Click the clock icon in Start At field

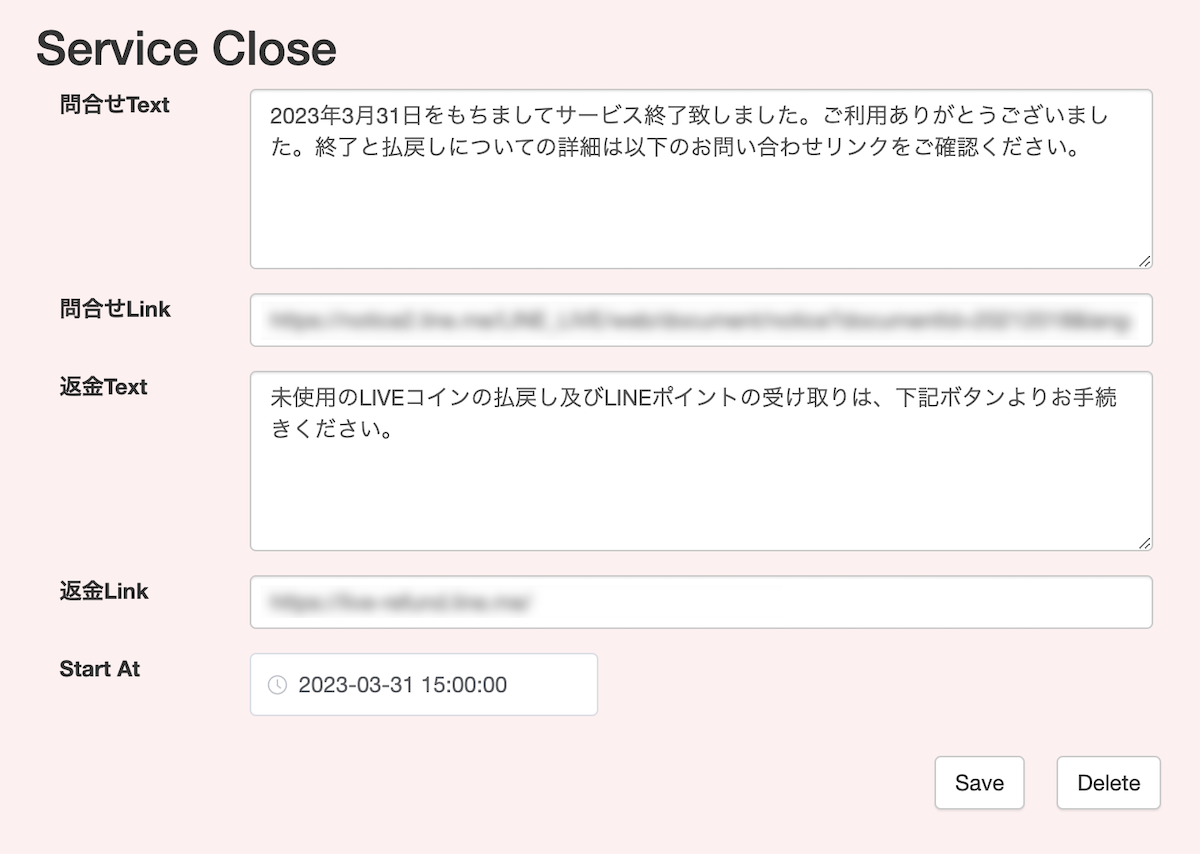click(x=278, y=685)
